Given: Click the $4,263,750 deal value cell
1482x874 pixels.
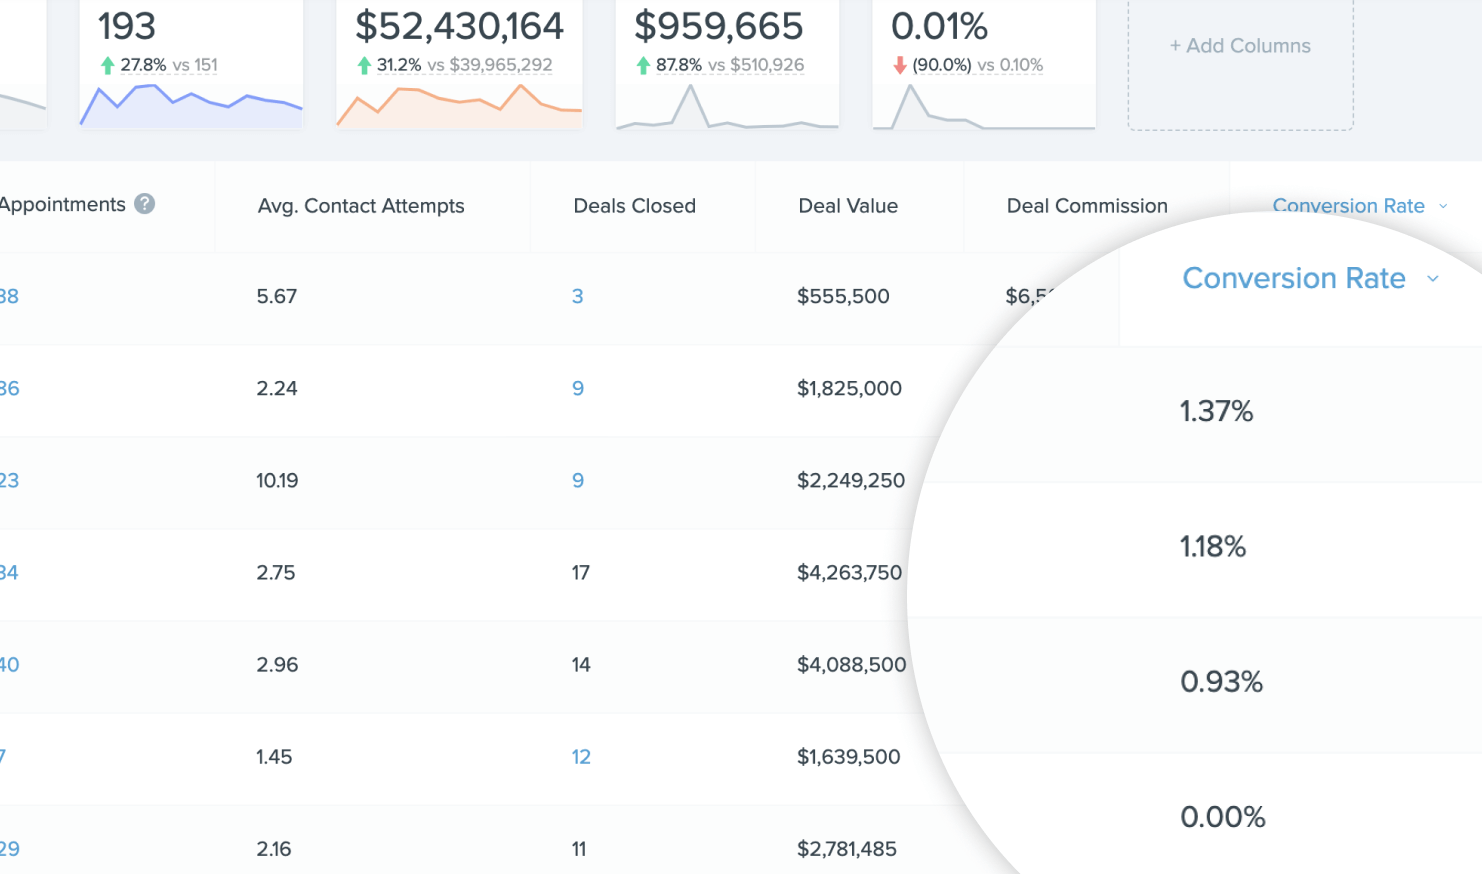Looking at the screenshot, I should pos(849,573).
